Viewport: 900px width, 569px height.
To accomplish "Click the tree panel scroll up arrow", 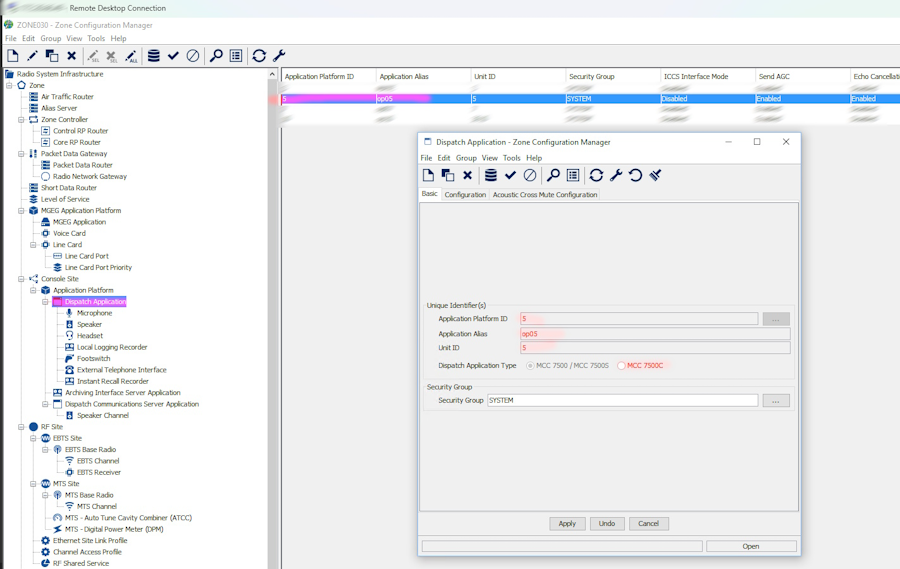I will point(272,74).
